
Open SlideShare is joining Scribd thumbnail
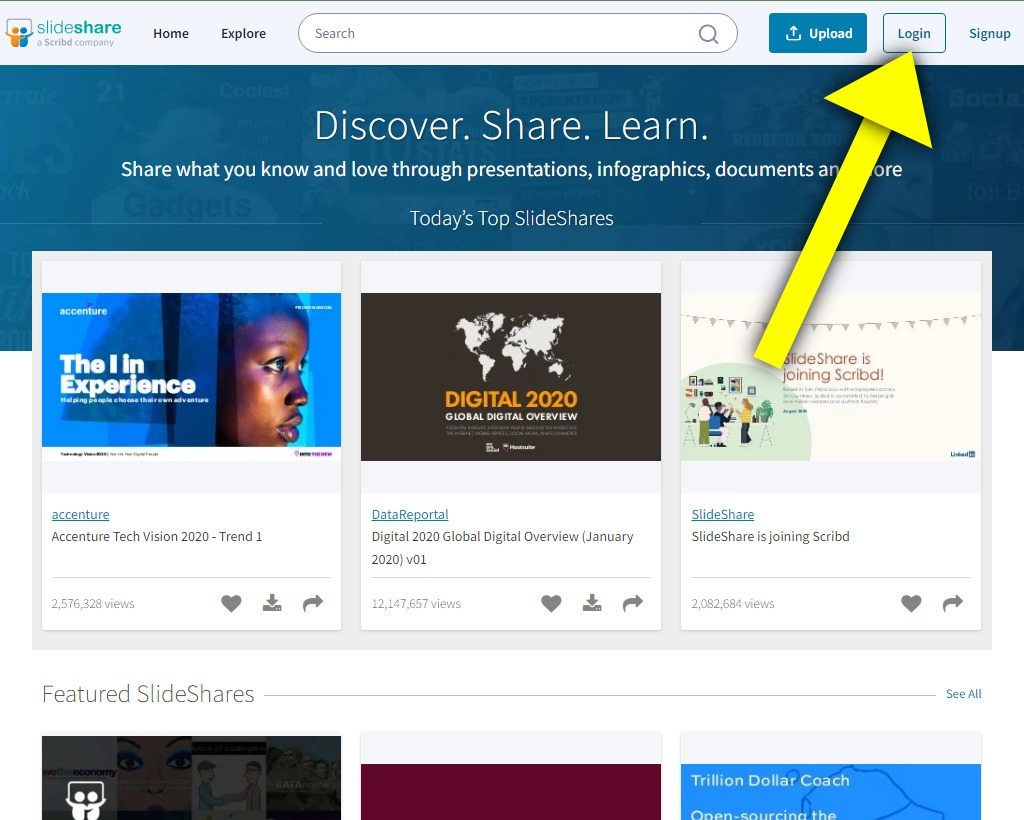pyautogui.click(x=831, y=377)
